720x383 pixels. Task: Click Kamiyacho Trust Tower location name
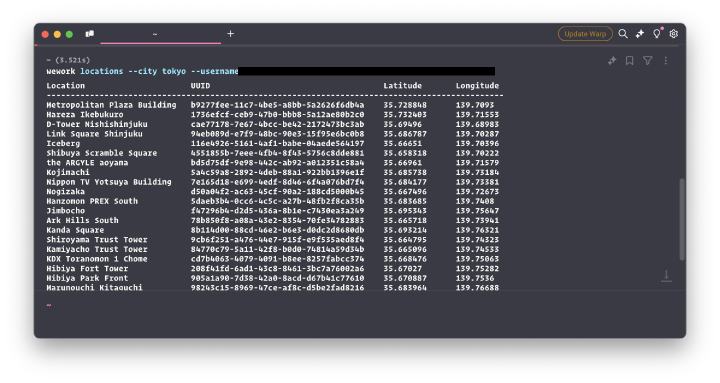pyautogui.click(x=97, y=249)
